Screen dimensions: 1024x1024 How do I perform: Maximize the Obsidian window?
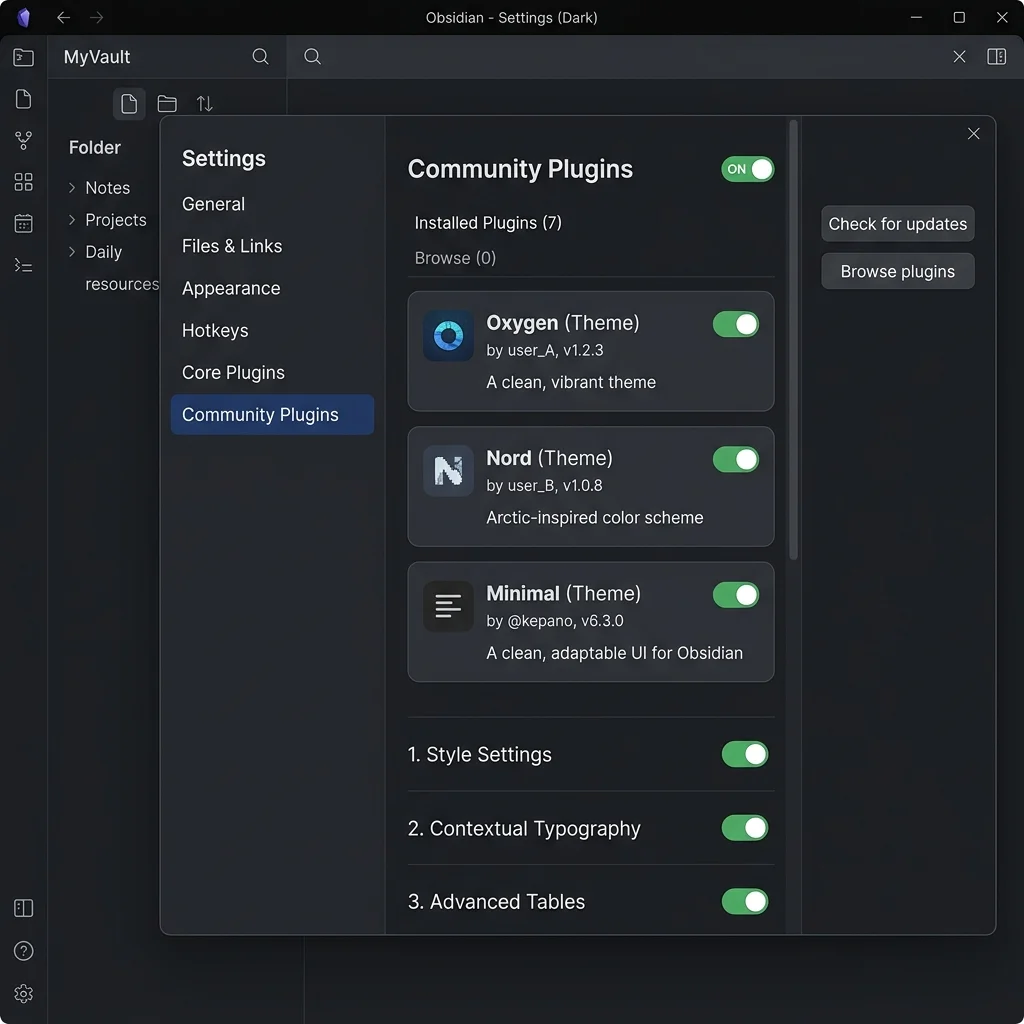pyautogui.click(x=959, y=18)
